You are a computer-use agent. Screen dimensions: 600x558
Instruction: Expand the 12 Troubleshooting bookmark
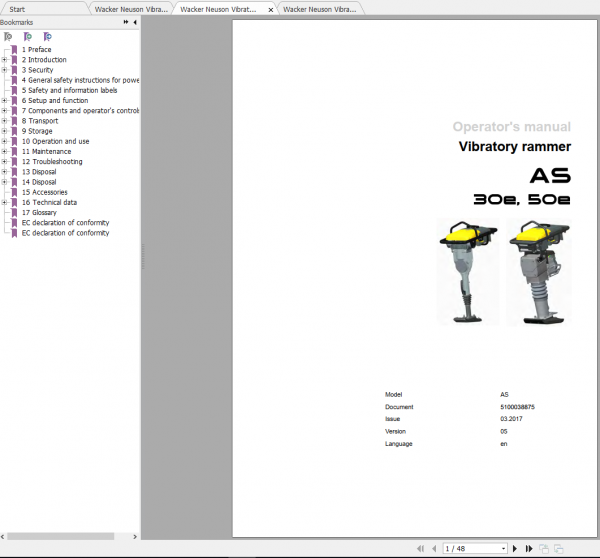coord(4,162)
